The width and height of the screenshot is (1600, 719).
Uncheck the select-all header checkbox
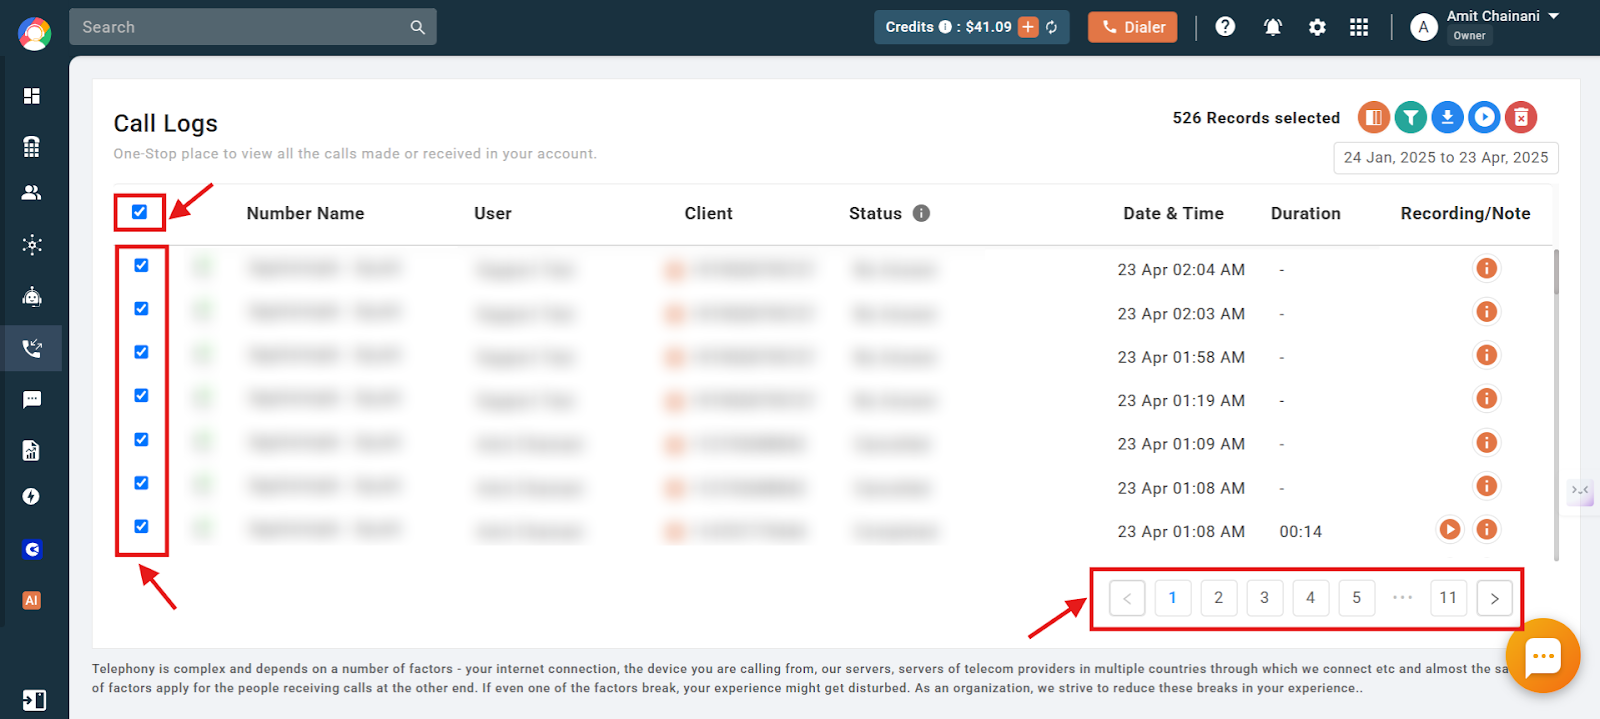(x=140, y=212)
